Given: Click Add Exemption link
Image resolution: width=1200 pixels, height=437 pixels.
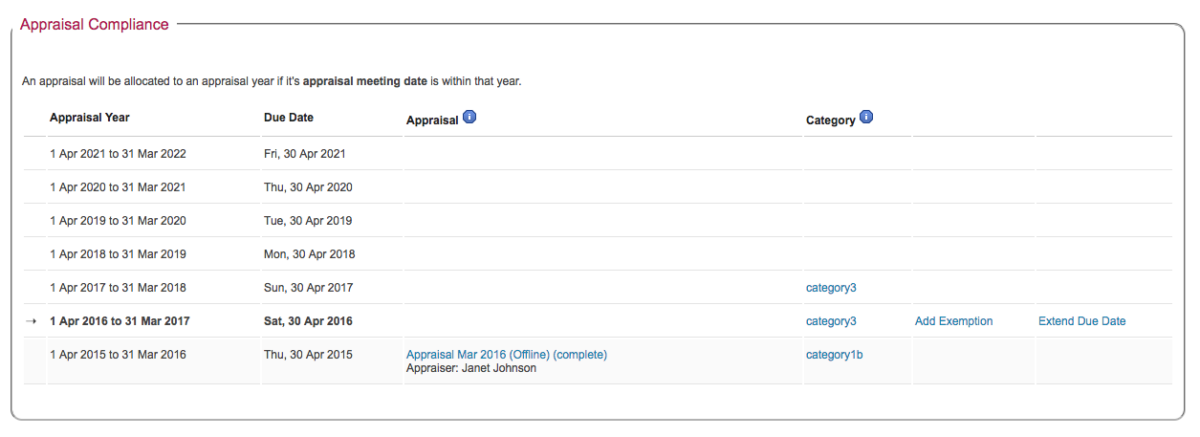Looking at the screenshot, I should pos(953,321).
